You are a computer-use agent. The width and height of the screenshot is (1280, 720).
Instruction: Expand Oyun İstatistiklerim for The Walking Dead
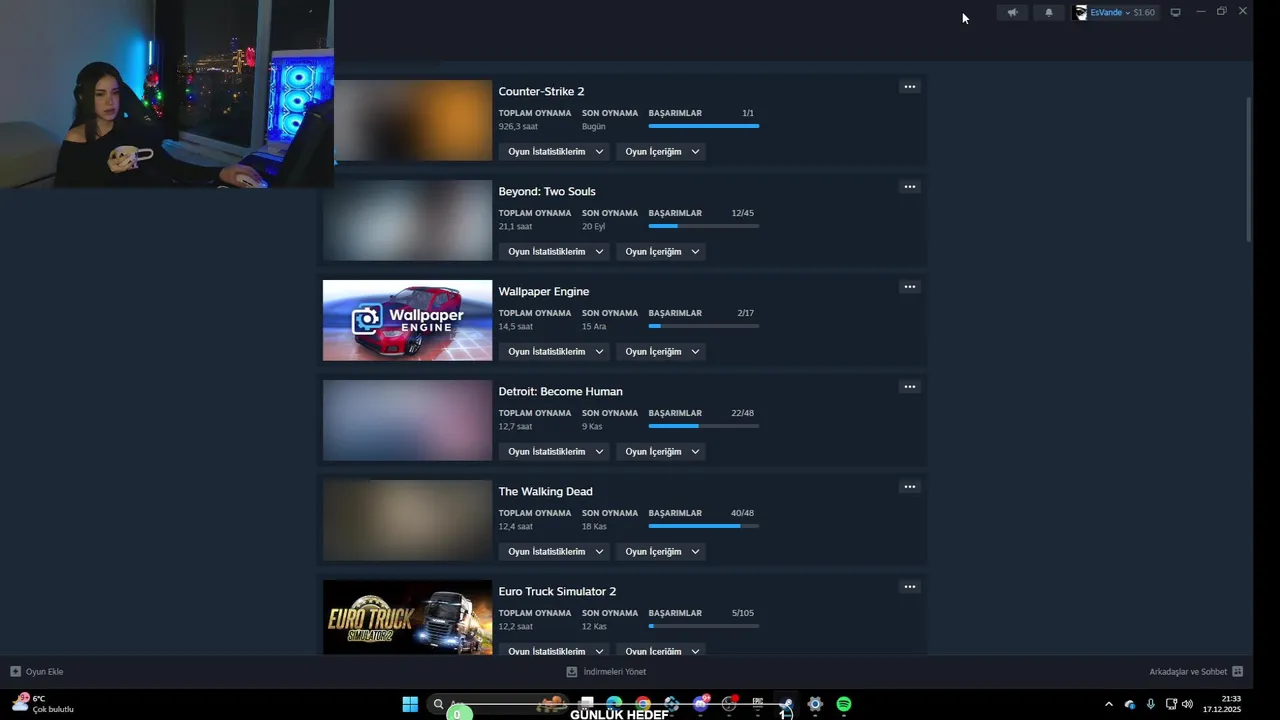pos(556,552)
